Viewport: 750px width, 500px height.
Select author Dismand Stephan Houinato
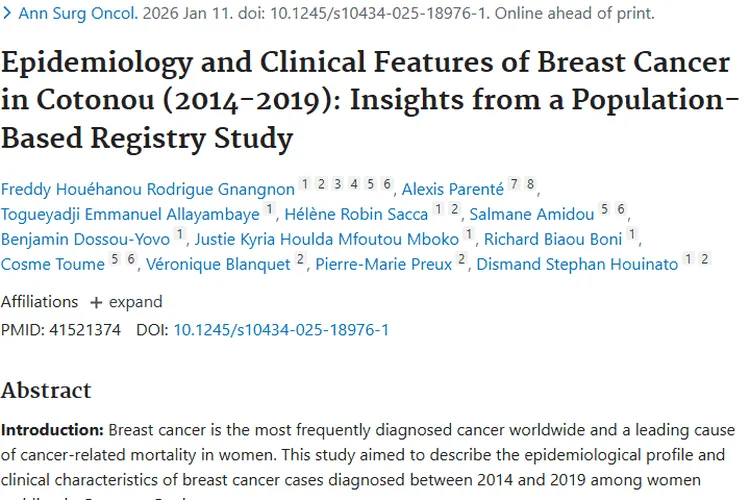577,264
